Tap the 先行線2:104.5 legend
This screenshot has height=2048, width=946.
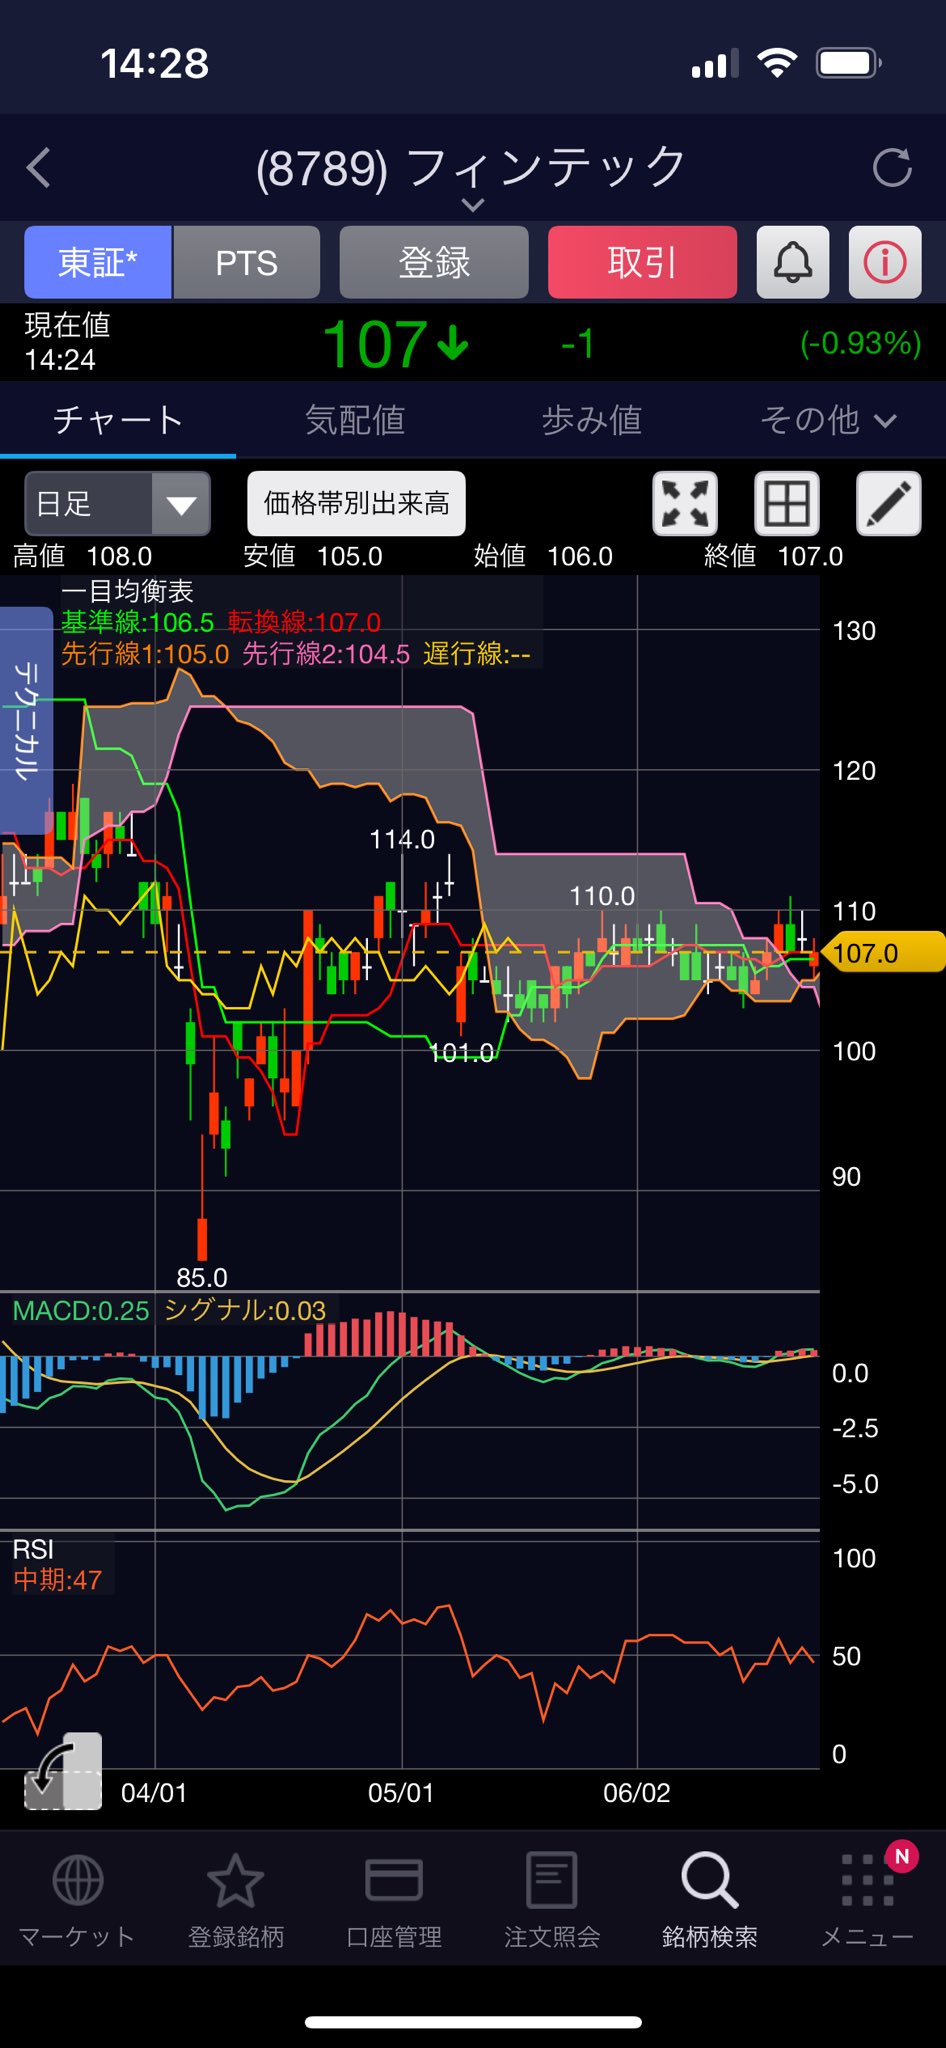point(326,654)
